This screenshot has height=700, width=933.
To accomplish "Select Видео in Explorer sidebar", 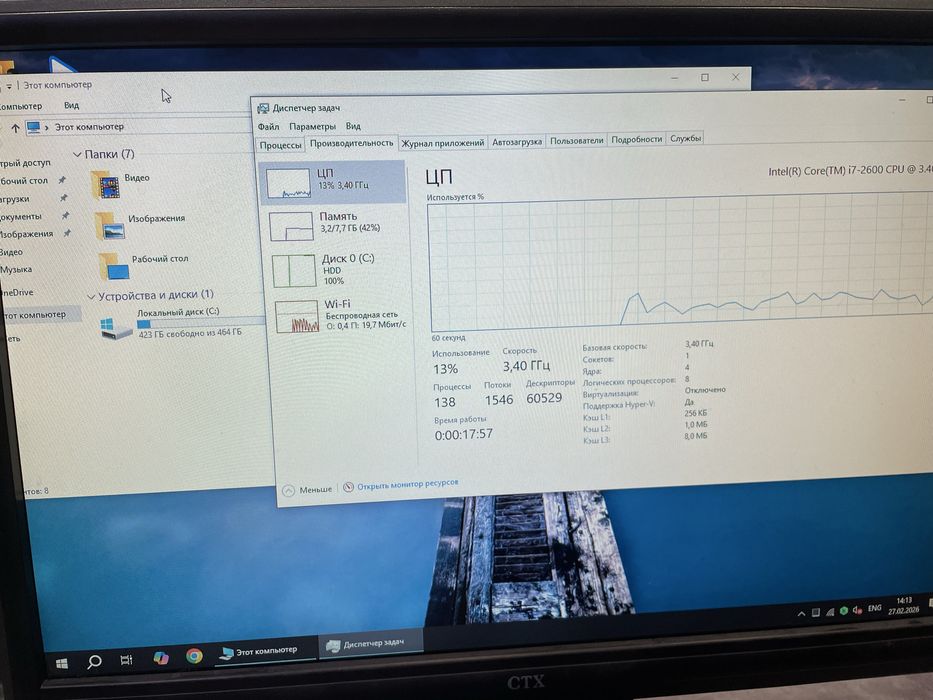I will point(11,252).
